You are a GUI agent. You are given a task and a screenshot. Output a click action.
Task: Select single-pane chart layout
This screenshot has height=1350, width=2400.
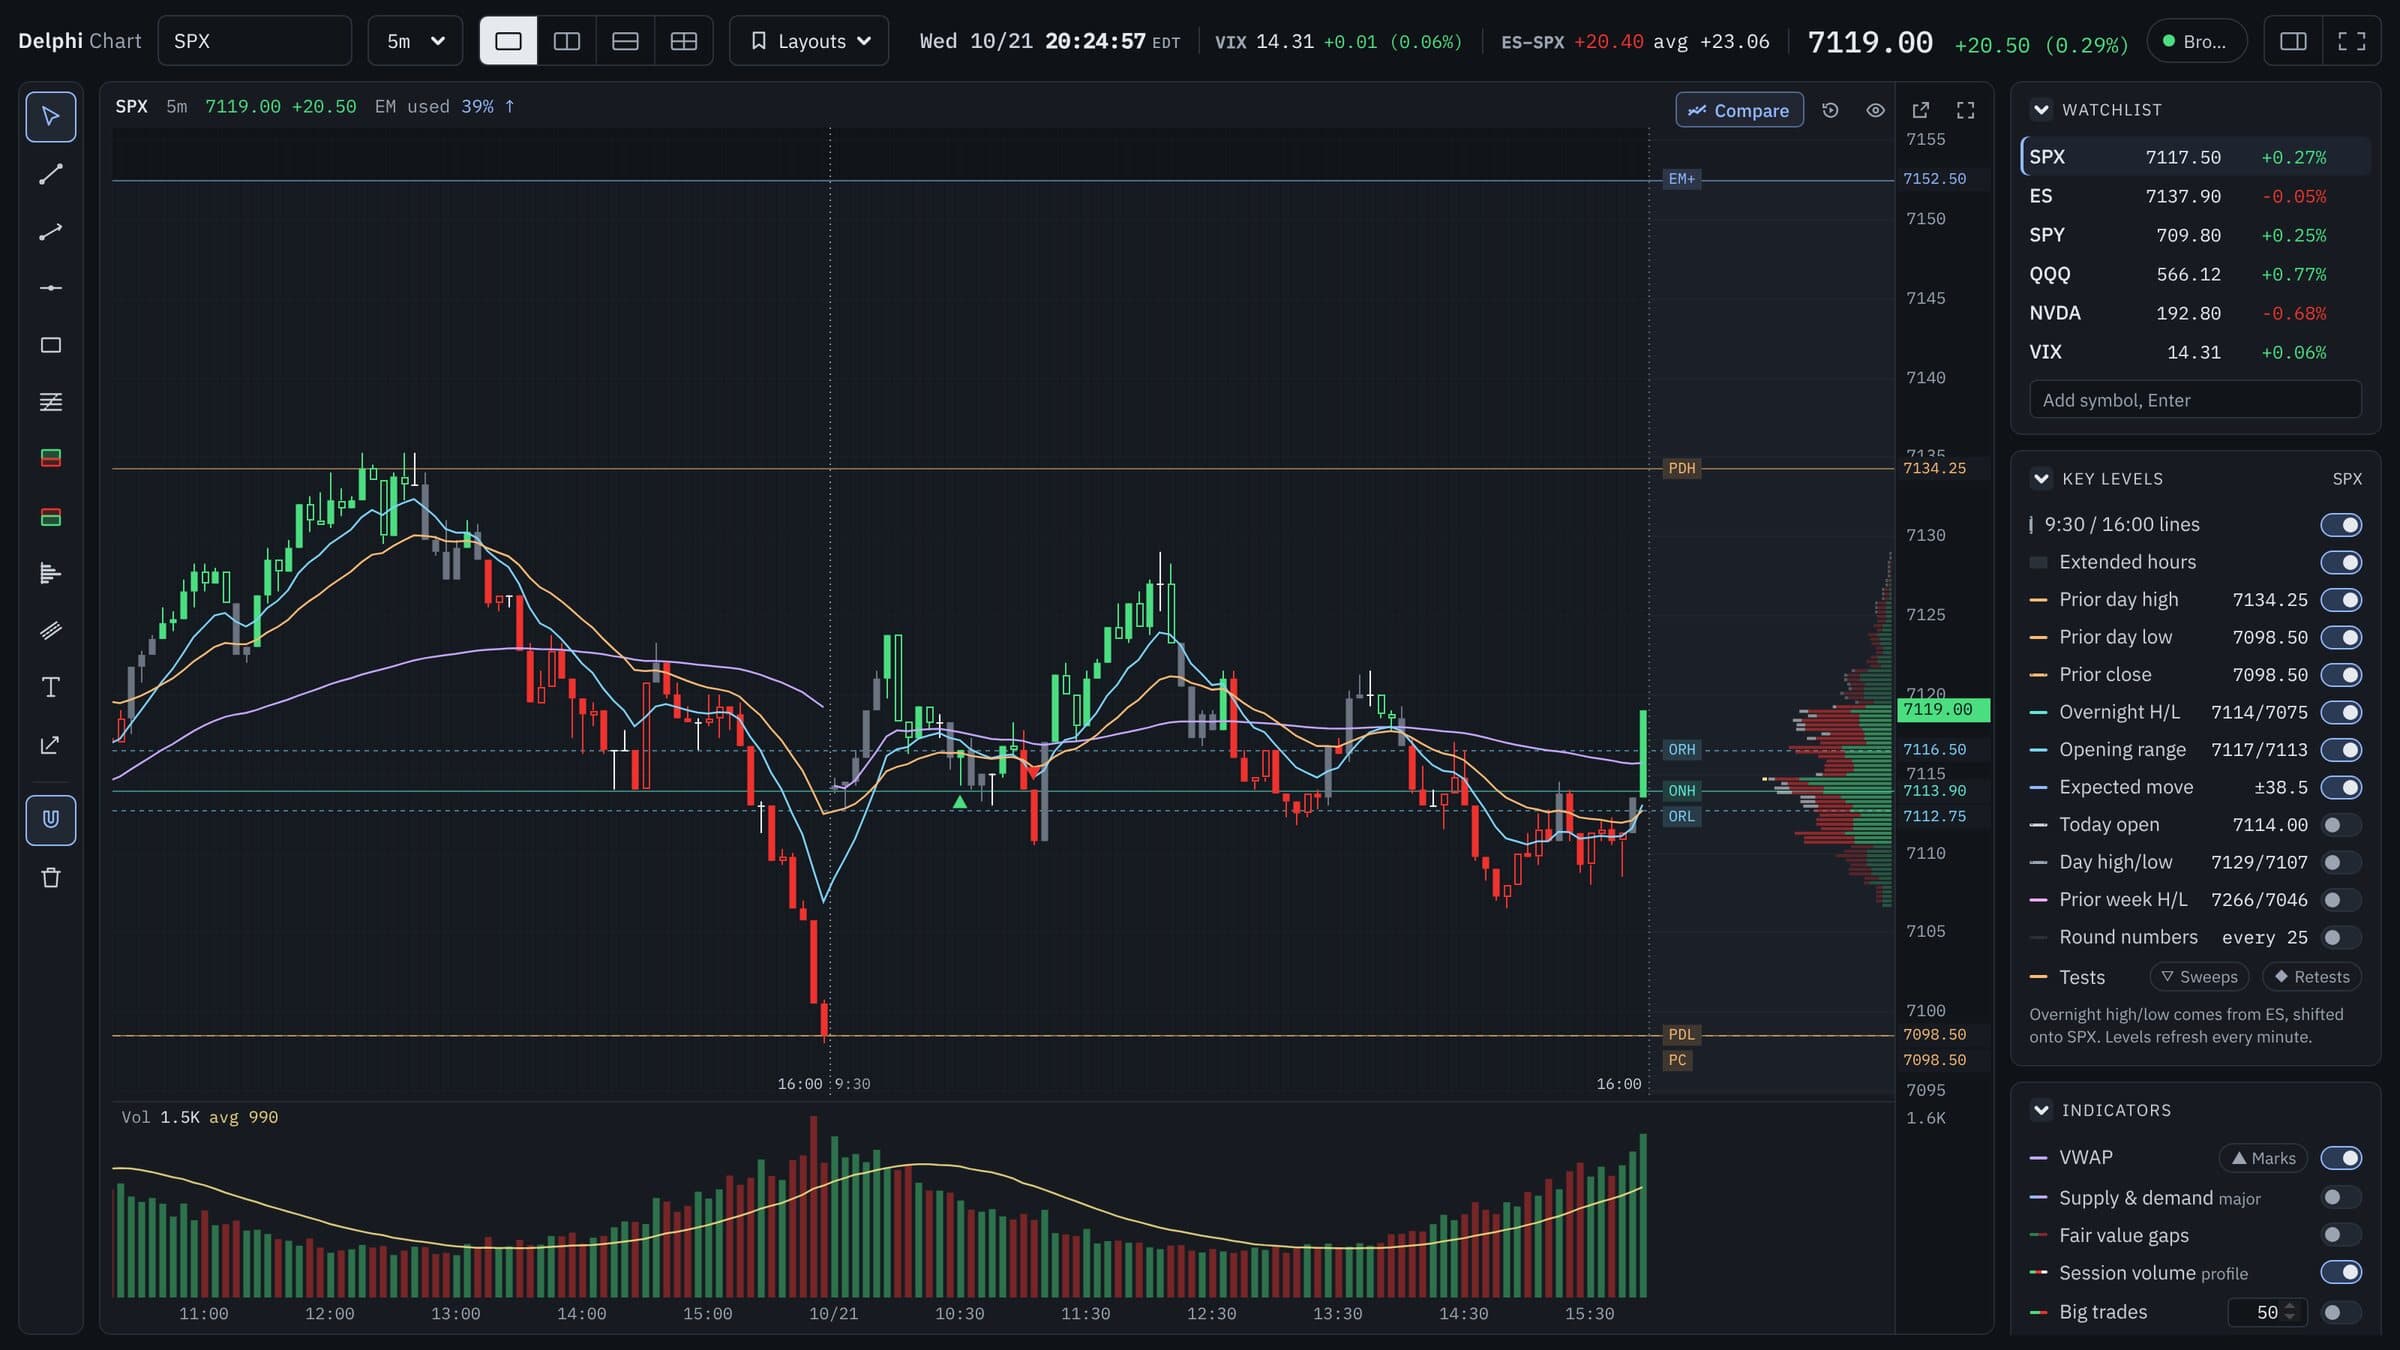click(508, 41)
